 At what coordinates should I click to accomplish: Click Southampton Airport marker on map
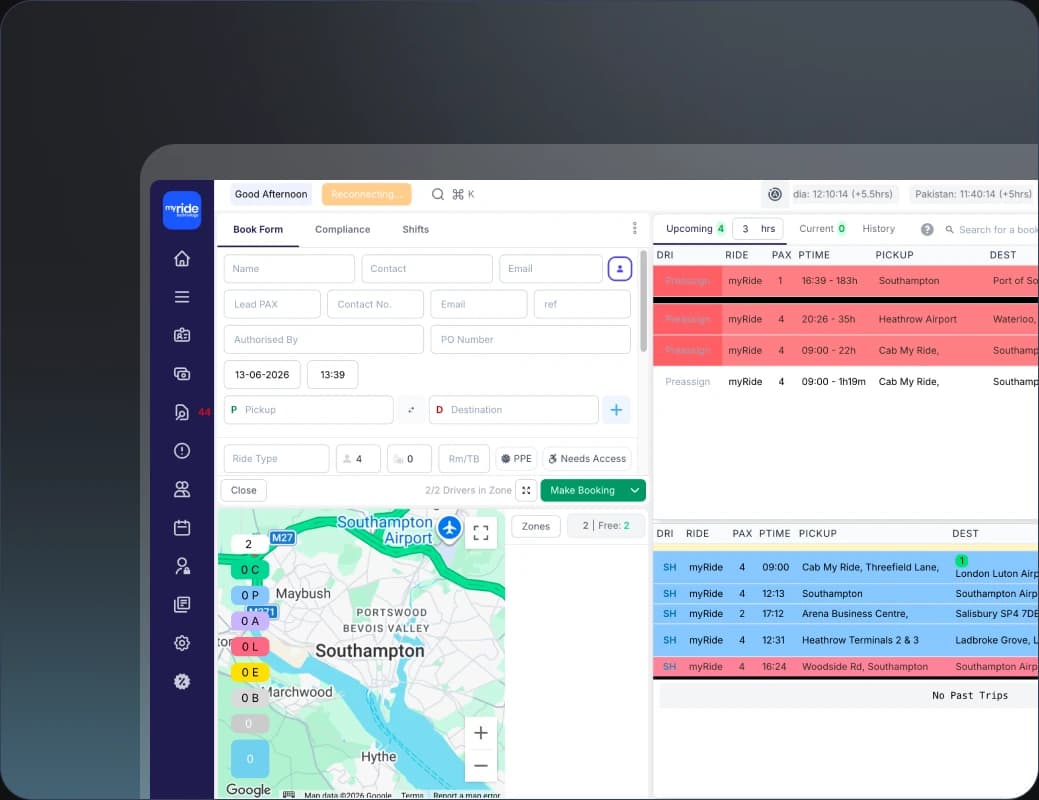pos(450,528)
